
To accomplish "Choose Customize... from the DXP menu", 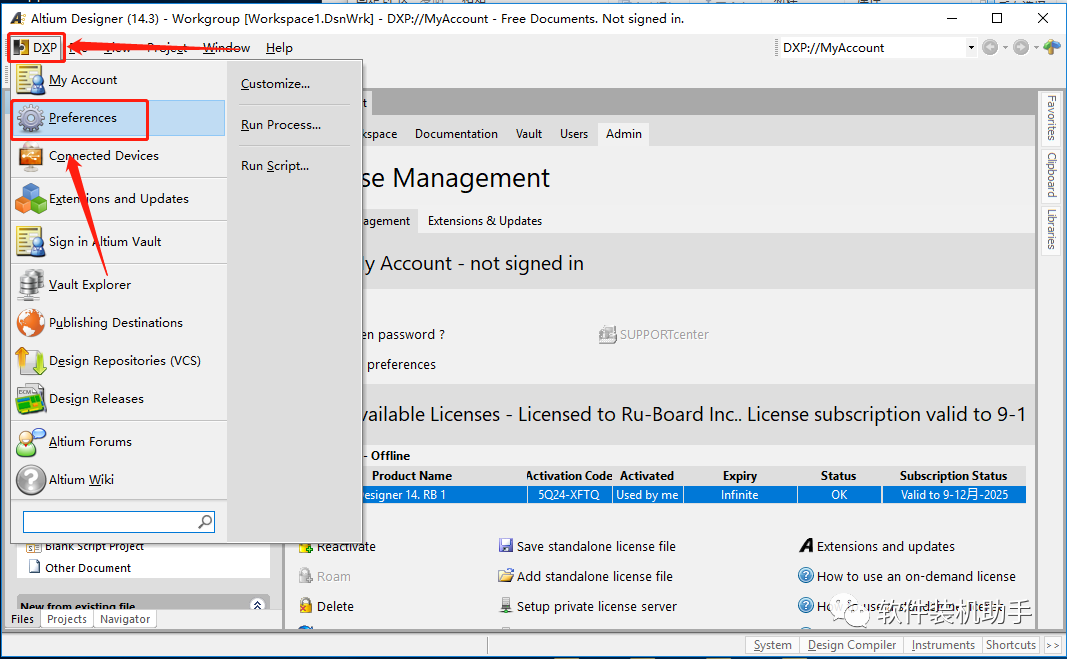I will click(x=275, y=84).
